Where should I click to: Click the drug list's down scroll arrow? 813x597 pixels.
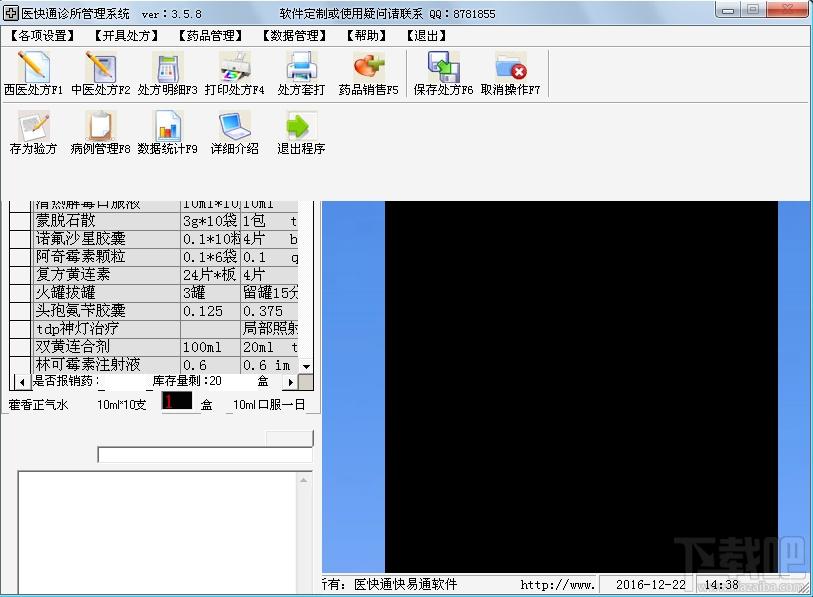pos(306,367)
